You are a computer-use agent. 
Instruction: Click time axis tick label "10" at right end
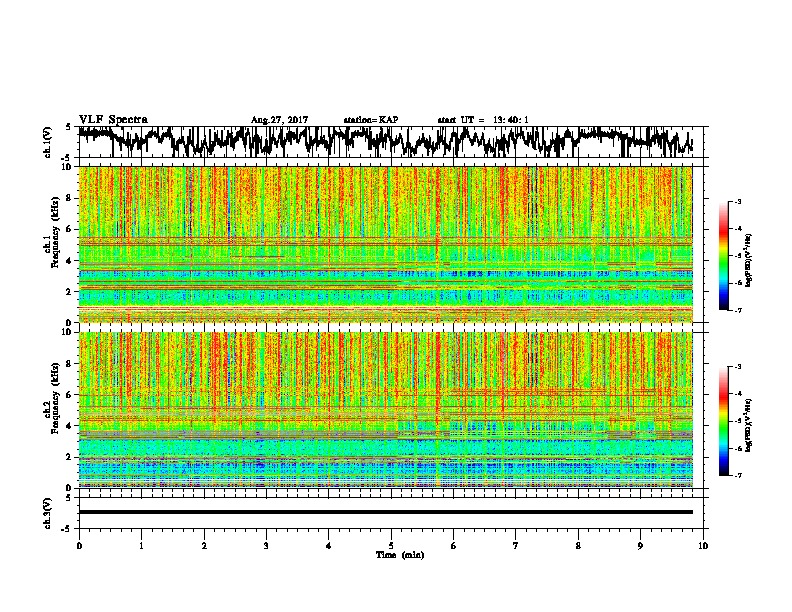(703, 546)
